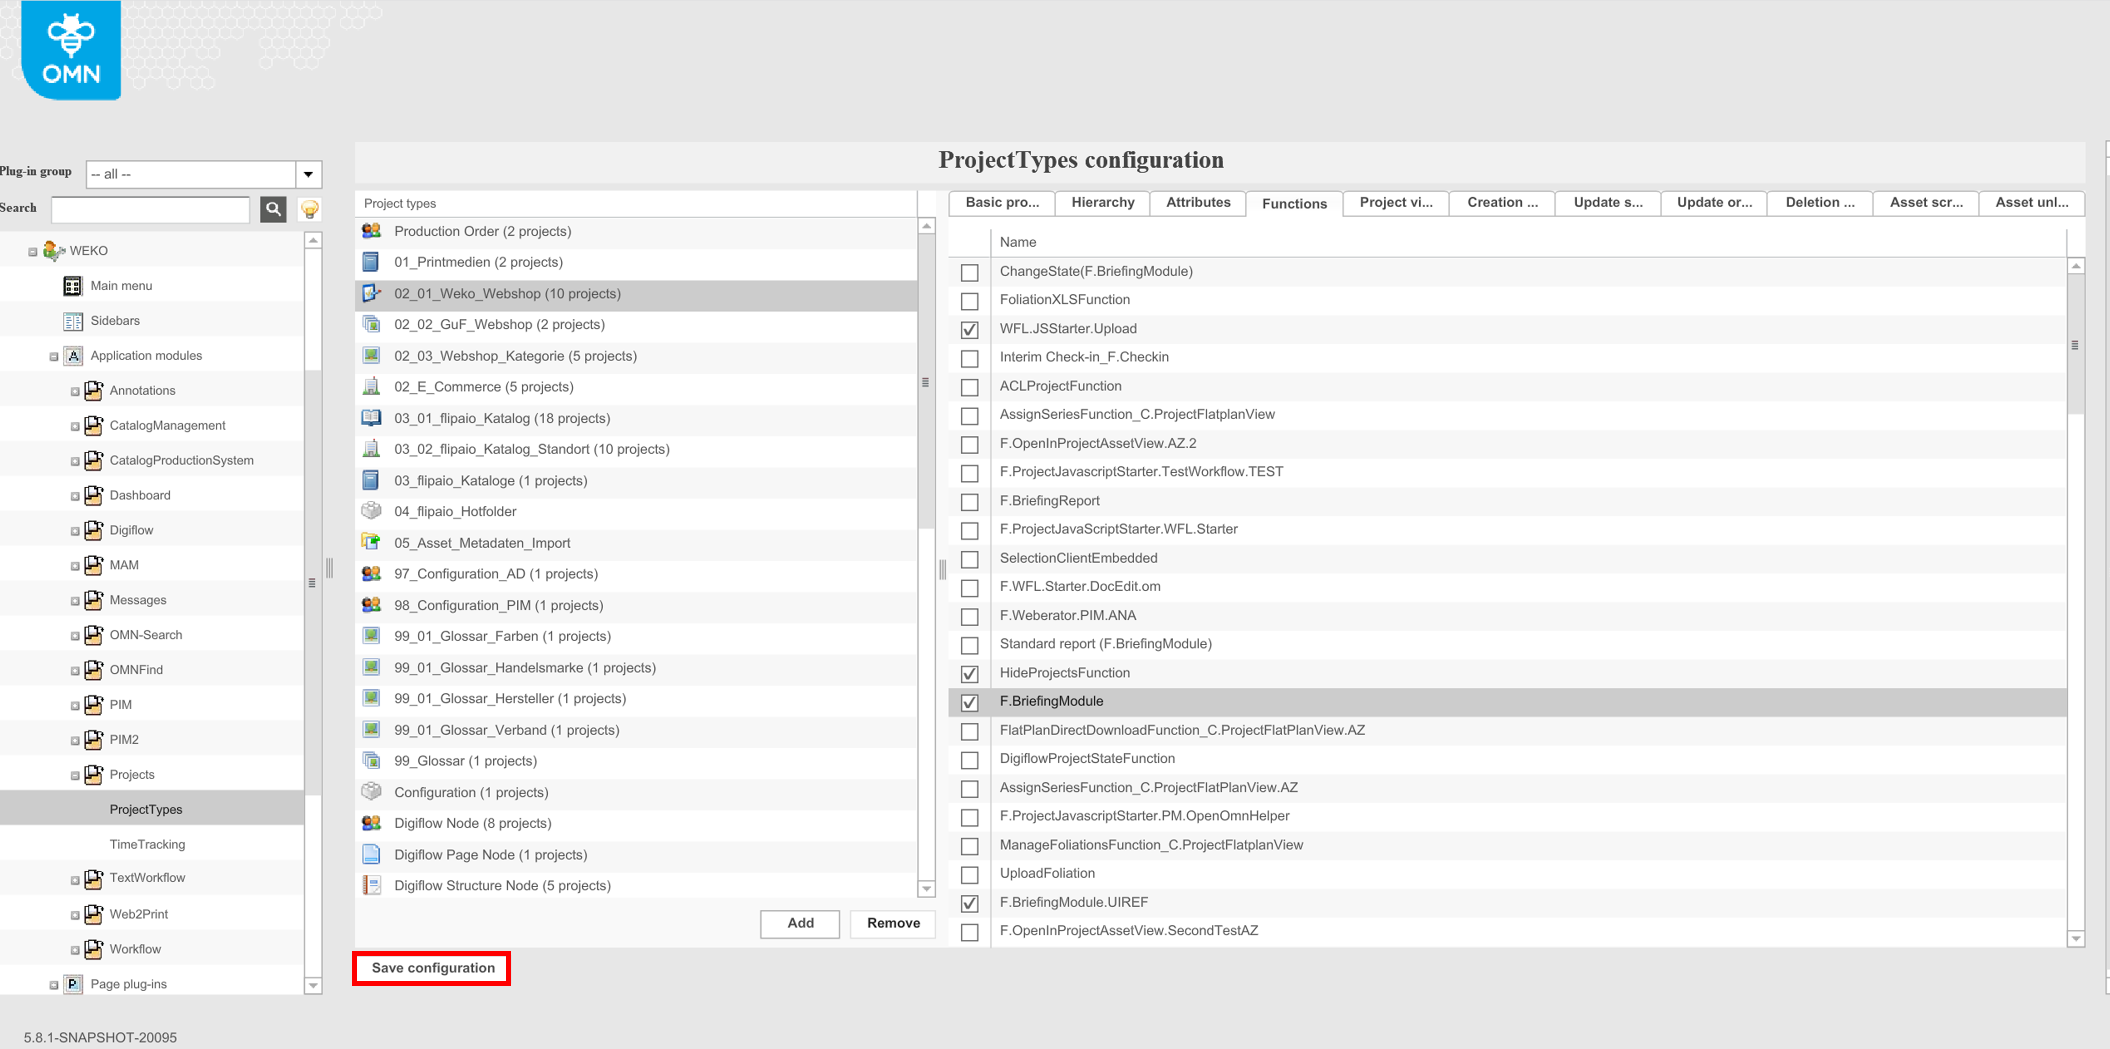Collapse the Application modules node
Screen dimensions: 2110x1049
[54, 357]
